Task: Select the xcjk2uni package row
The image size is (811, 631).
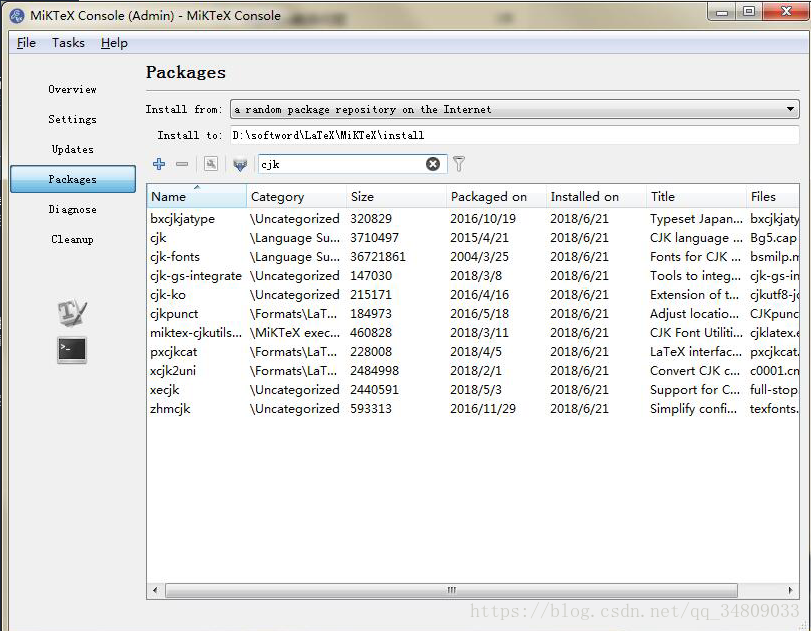Action: (473, 371)
